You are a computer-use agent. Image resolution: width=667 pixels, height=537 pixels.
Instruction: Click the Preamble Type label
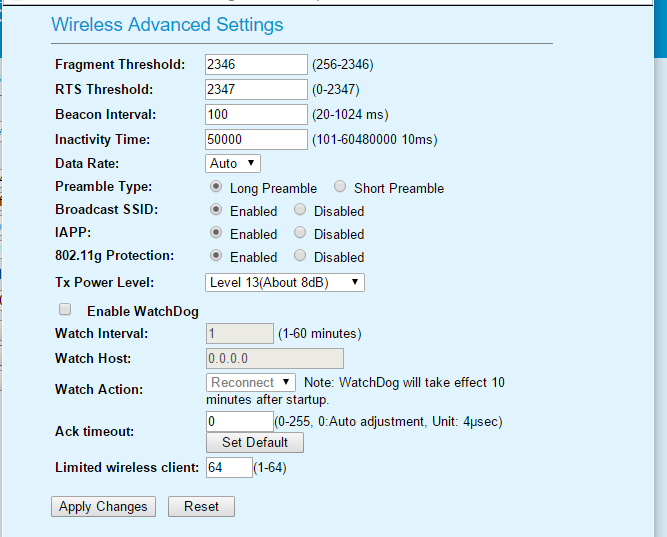103,186
